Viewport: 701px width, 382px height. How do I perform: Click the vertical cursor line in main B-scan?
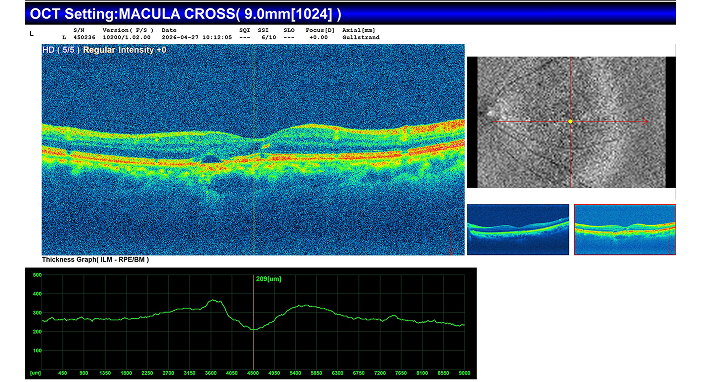pos(253,149)
